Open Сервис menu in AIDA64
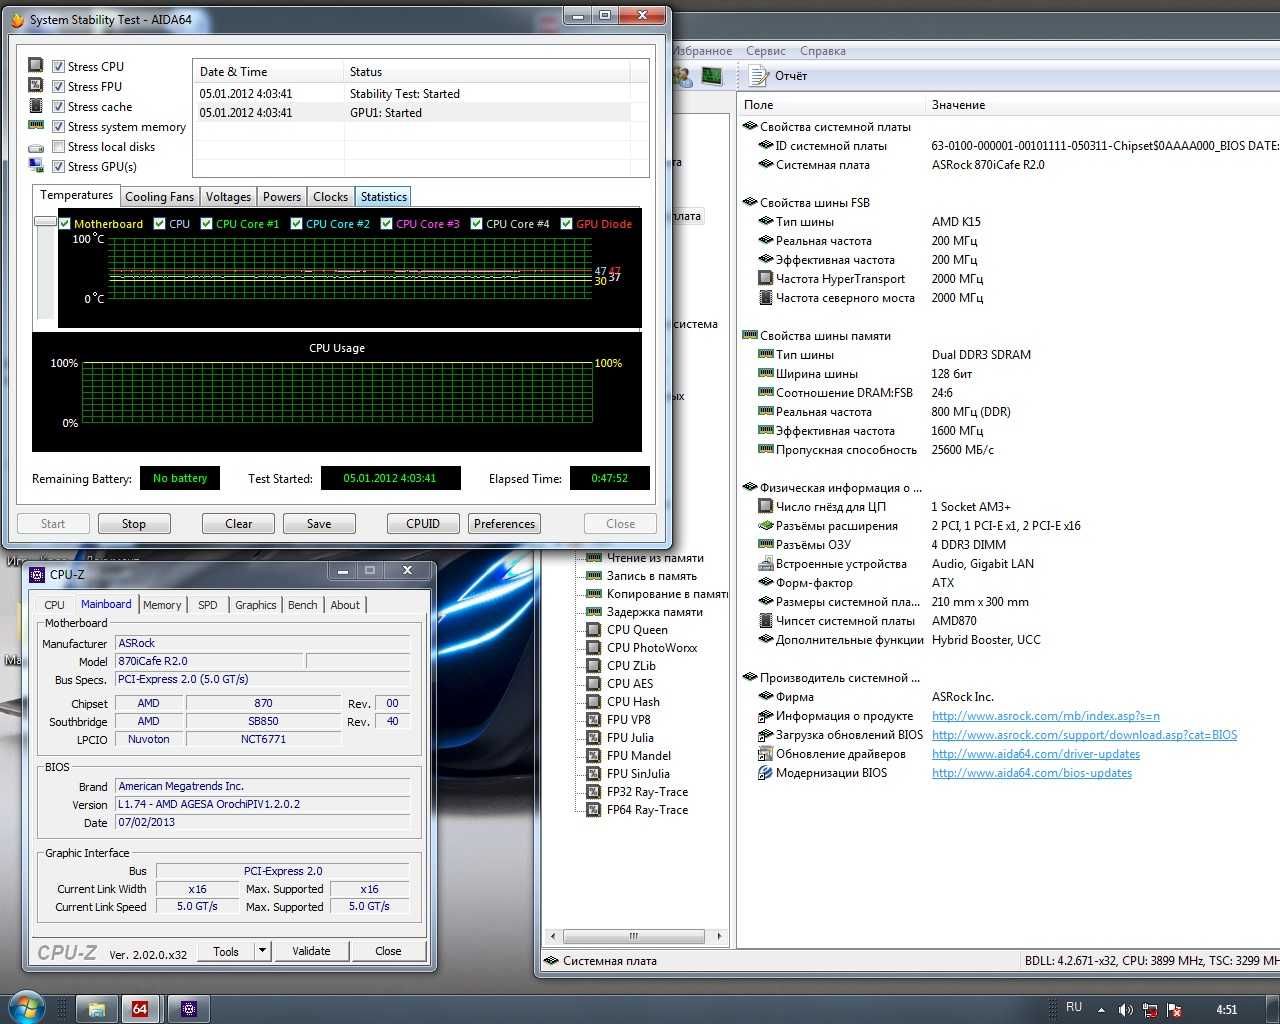 (766, 51)
